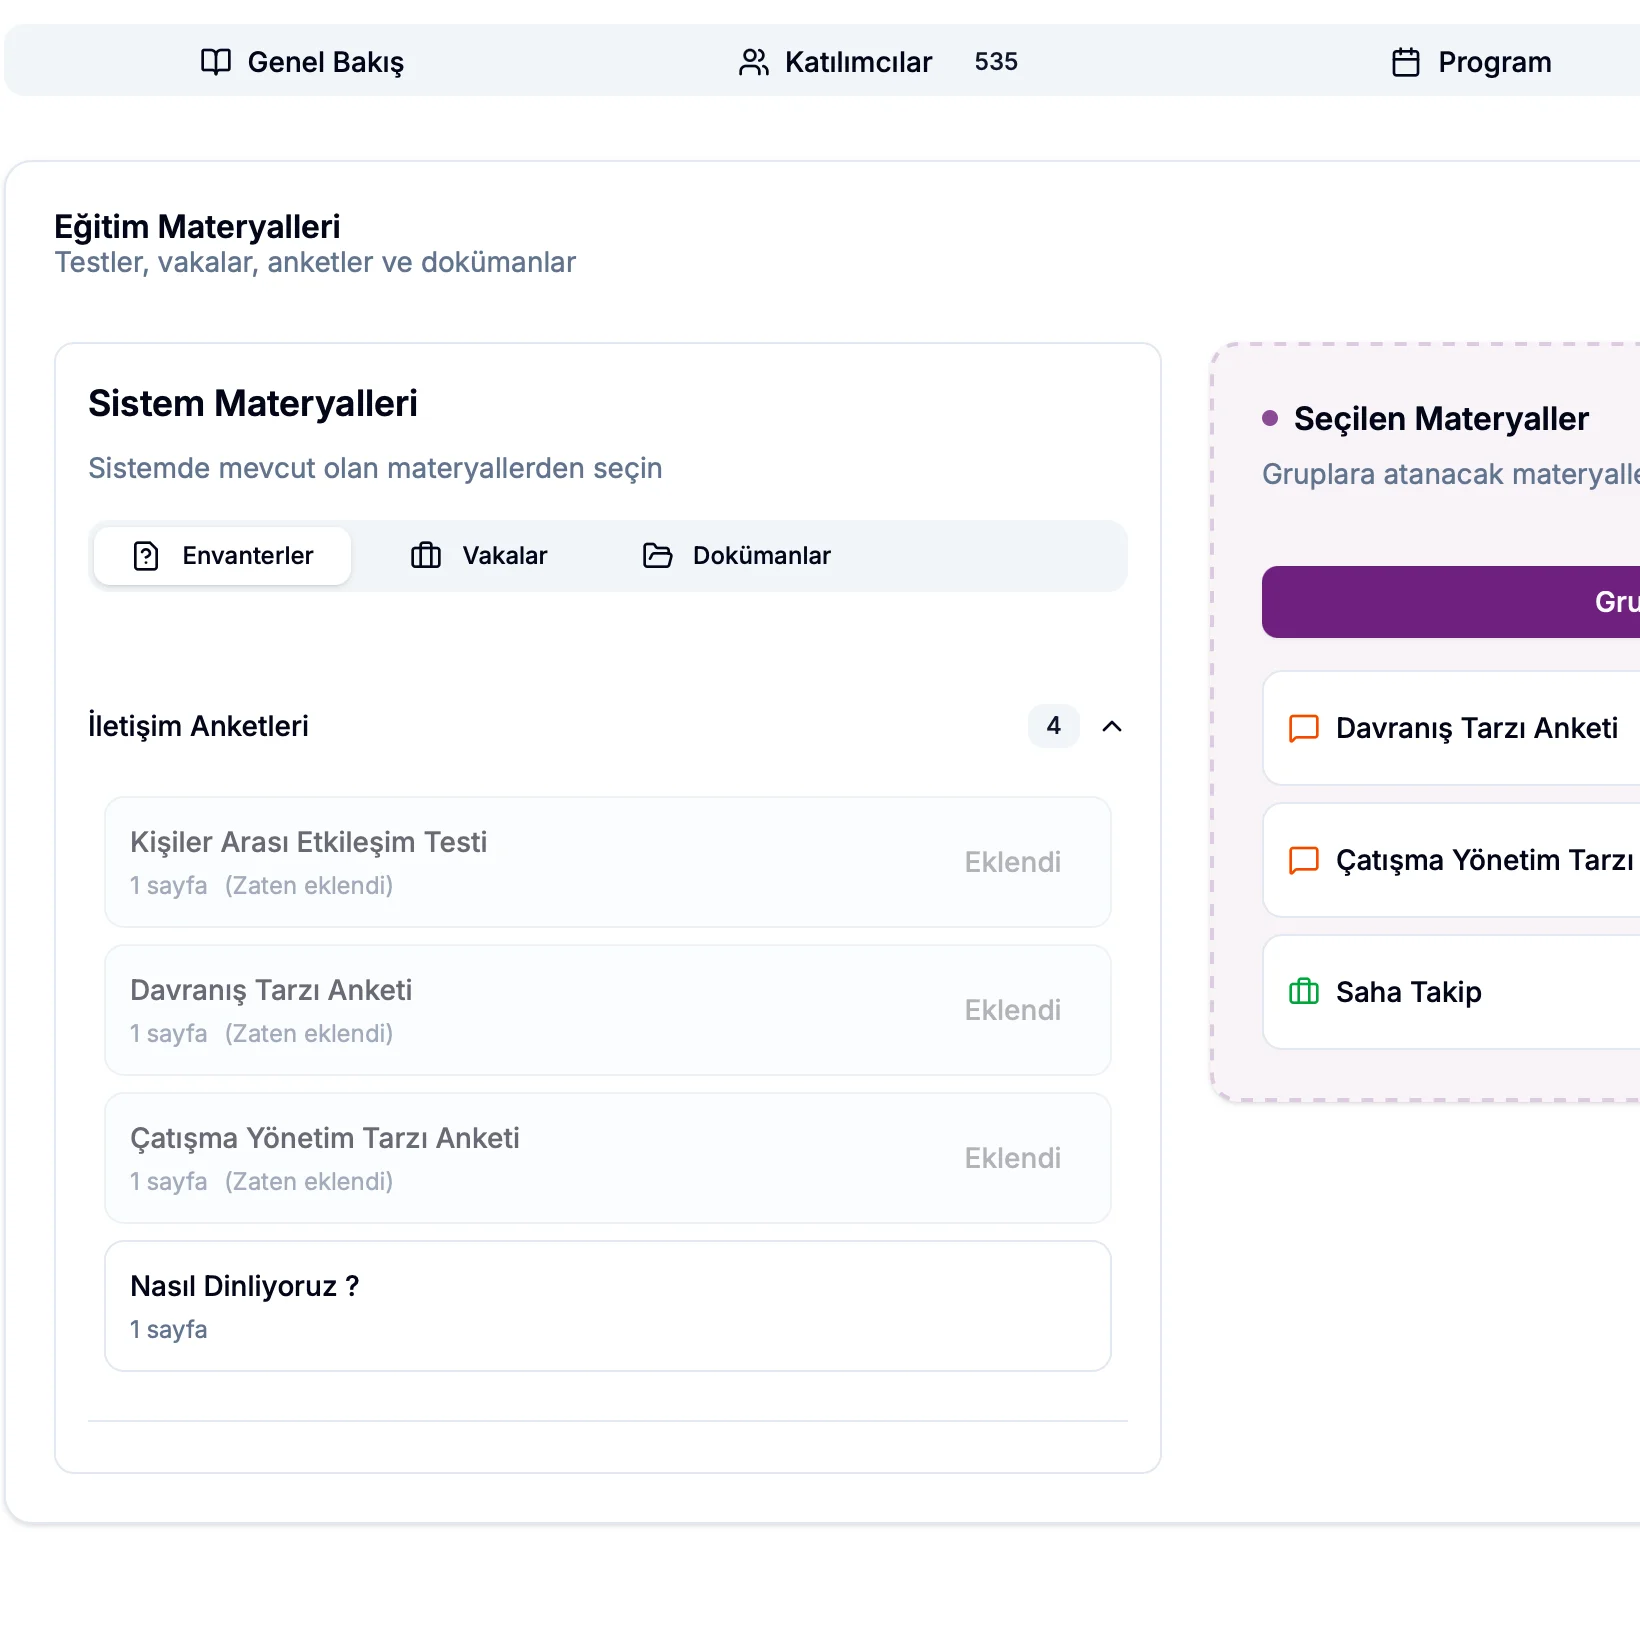The image size is (1640, 1640).
Task: Click the people icon beside Katılımcılar
Action: pos(753,62)
